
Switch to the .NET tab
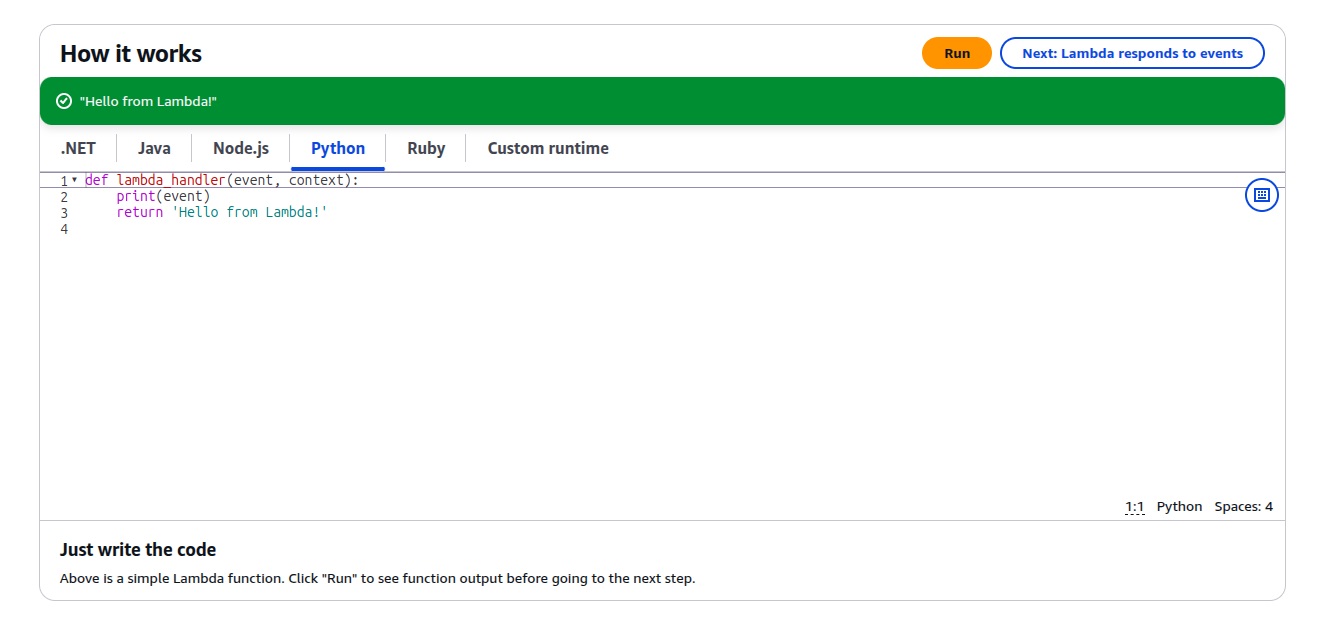tap(78, 148)
